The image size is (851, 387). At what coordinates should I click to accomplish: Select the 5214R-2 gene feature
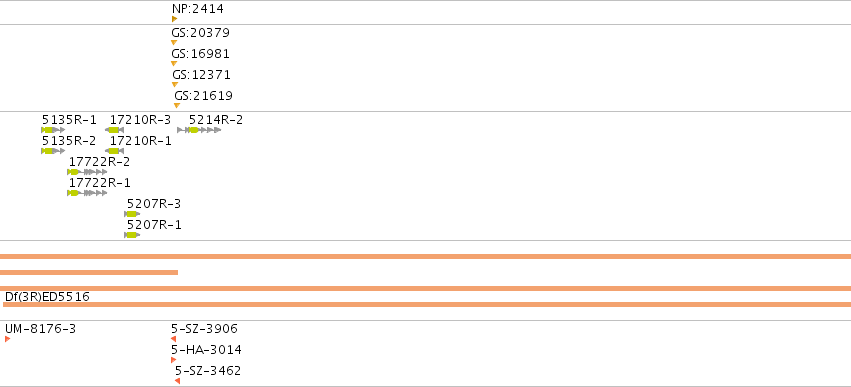tap(199, 130)
